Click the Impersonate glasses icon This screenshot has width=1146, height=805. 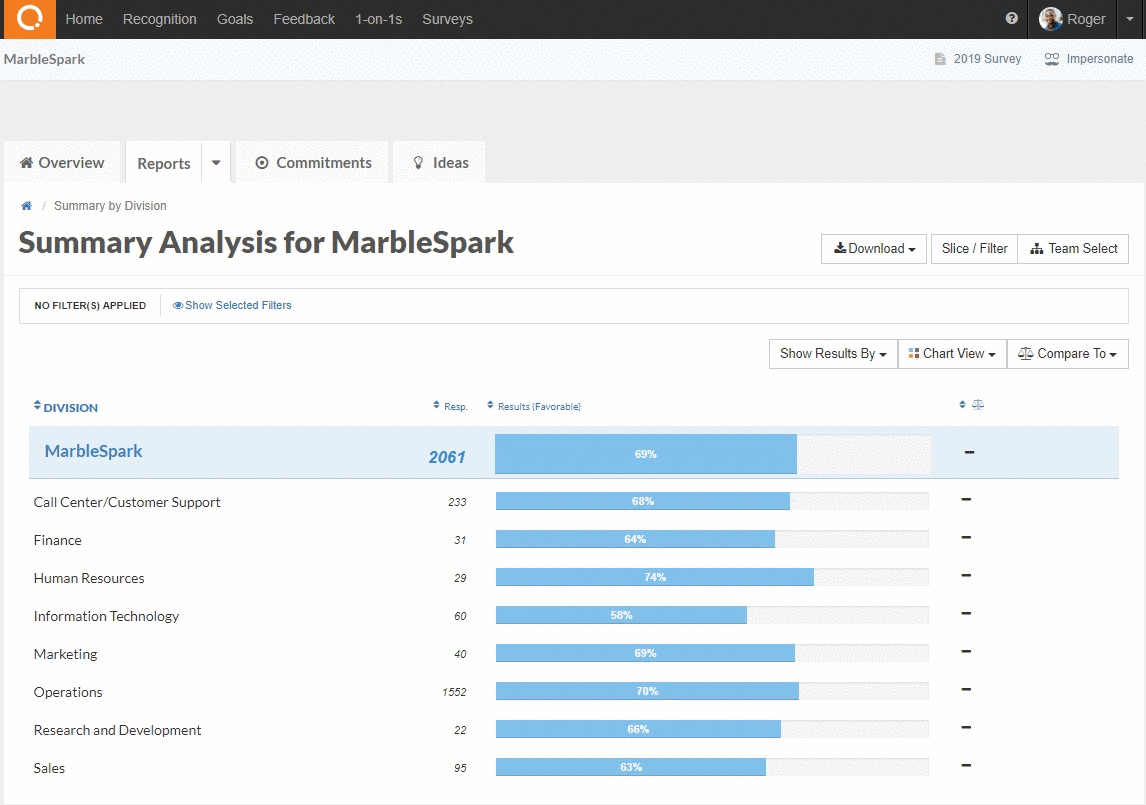(x=1052, y=58)
